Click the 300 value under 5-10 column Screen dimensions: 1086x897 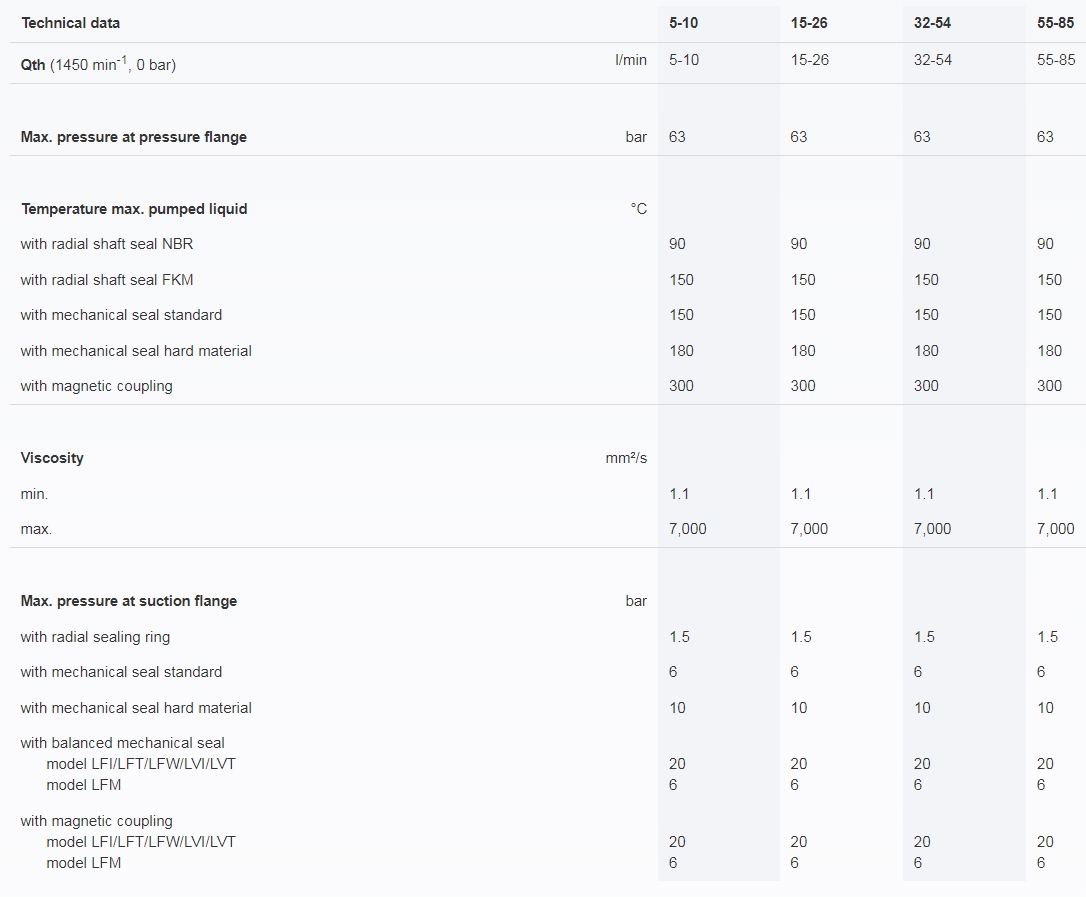[x=681, y=386]
